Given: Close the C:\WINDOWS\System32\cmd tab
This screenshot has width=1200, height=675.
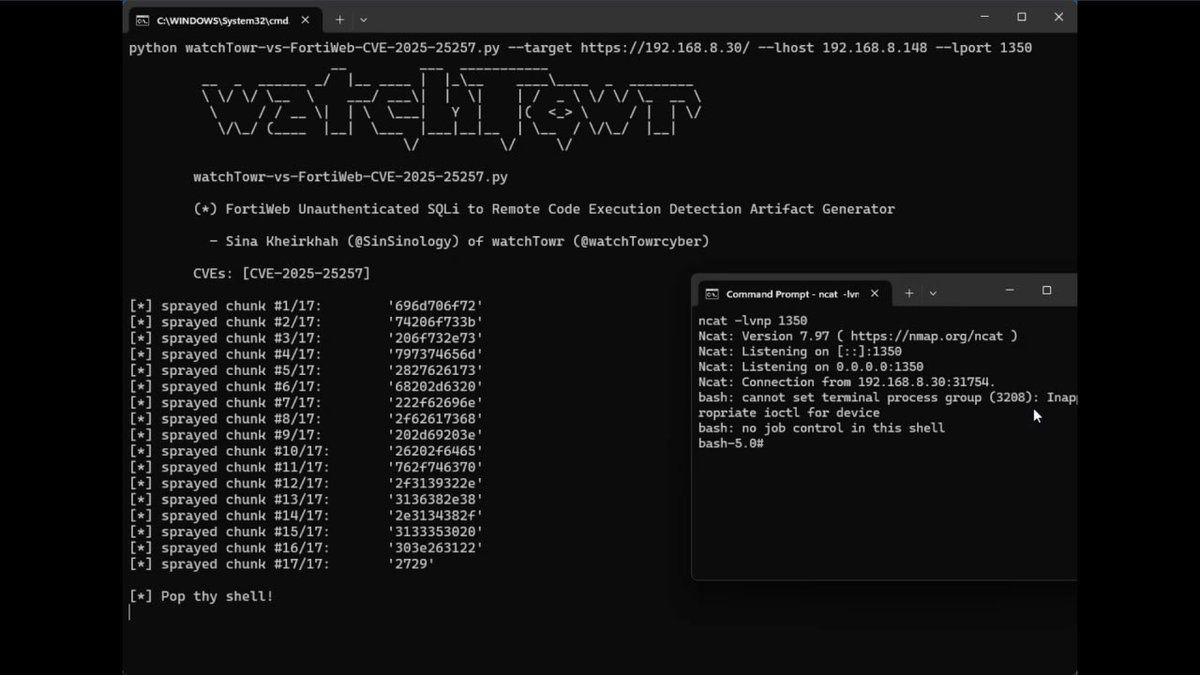Looking at the screenshot, I should tap(305, 19).
